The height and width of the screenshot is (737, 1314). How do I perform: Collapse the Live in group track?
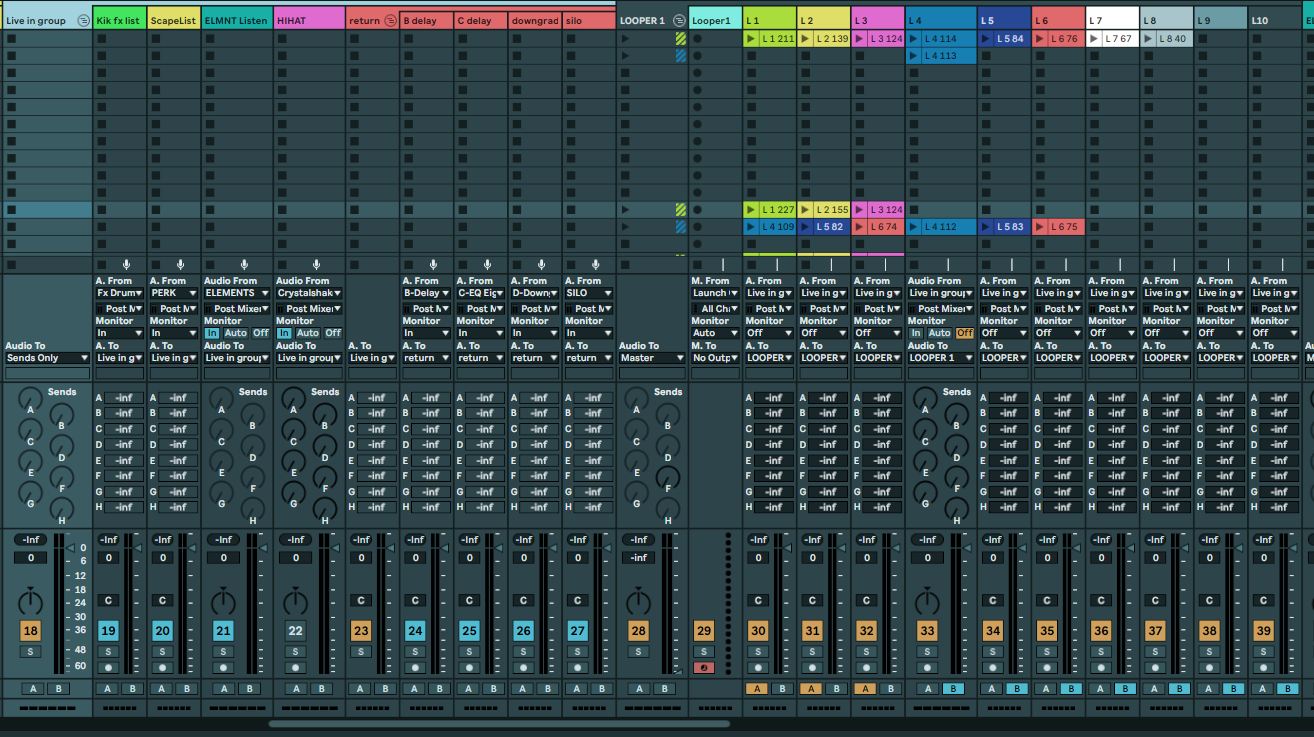[x=83, y=20]
